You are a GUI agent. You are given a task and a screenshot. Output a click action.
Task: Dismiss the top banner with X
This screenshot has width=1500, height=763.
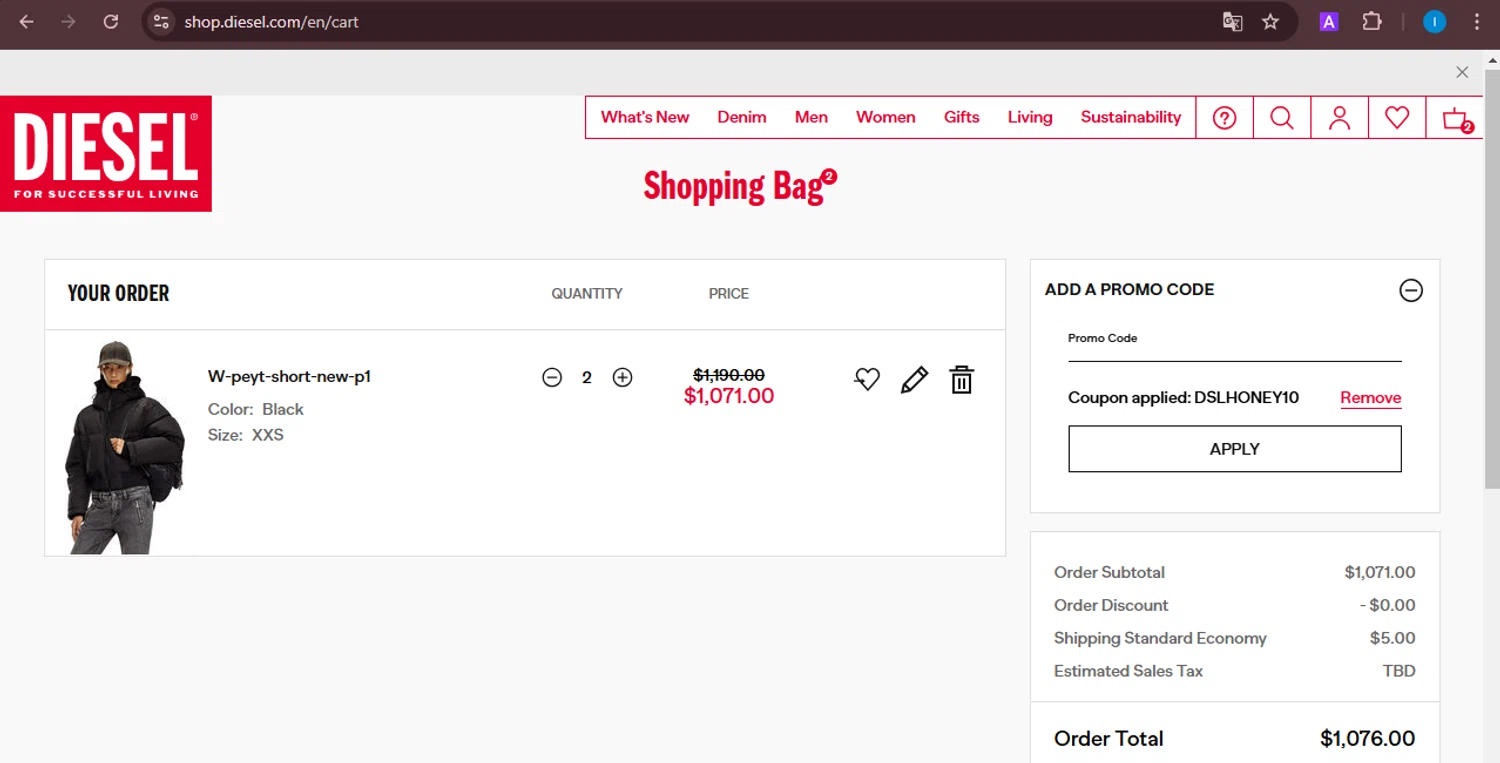1462,72
